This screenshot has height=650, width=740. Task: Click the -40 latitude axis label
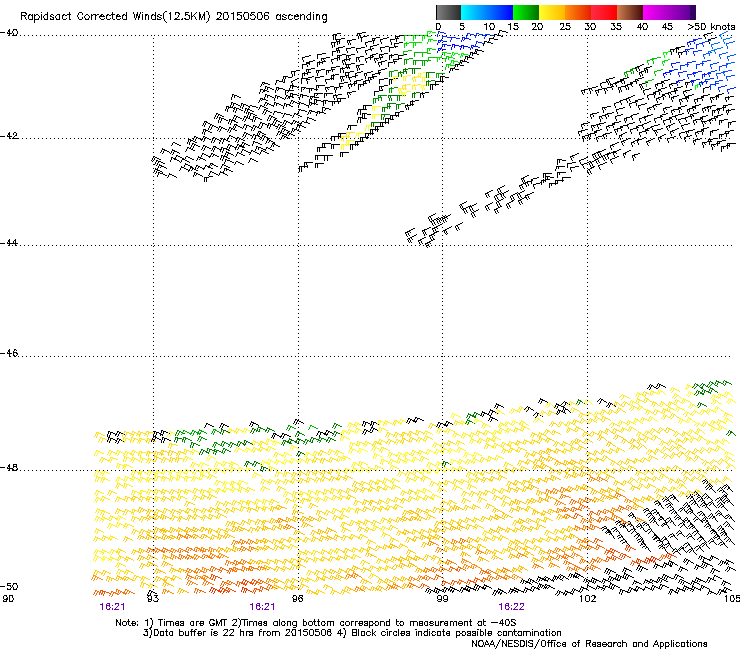coord(9,33)
